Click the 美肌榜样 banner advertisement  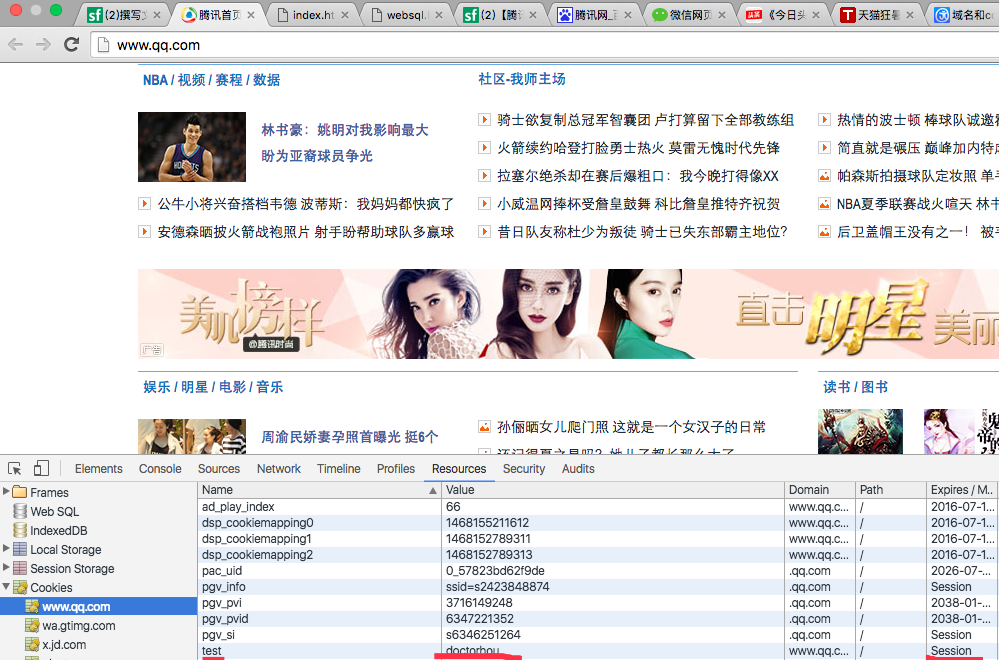(x=568, y=313)
